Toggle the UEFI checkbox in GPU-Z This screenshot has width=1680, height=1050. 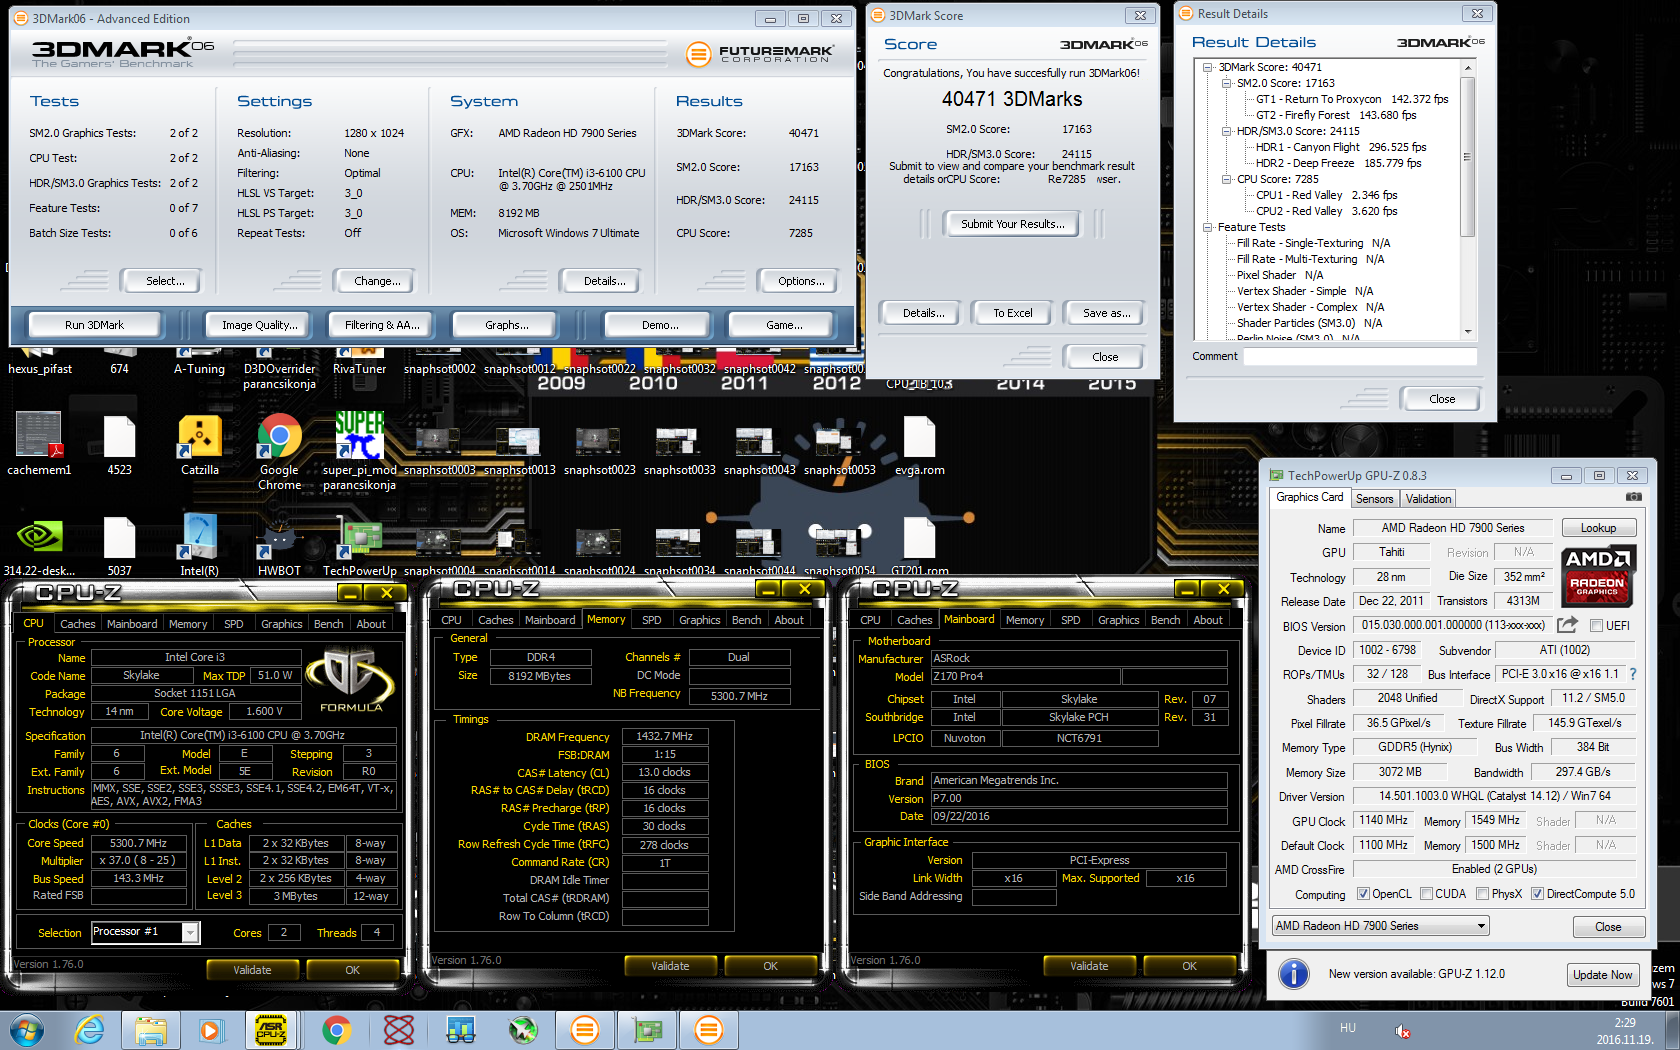tap(1596, 625)
